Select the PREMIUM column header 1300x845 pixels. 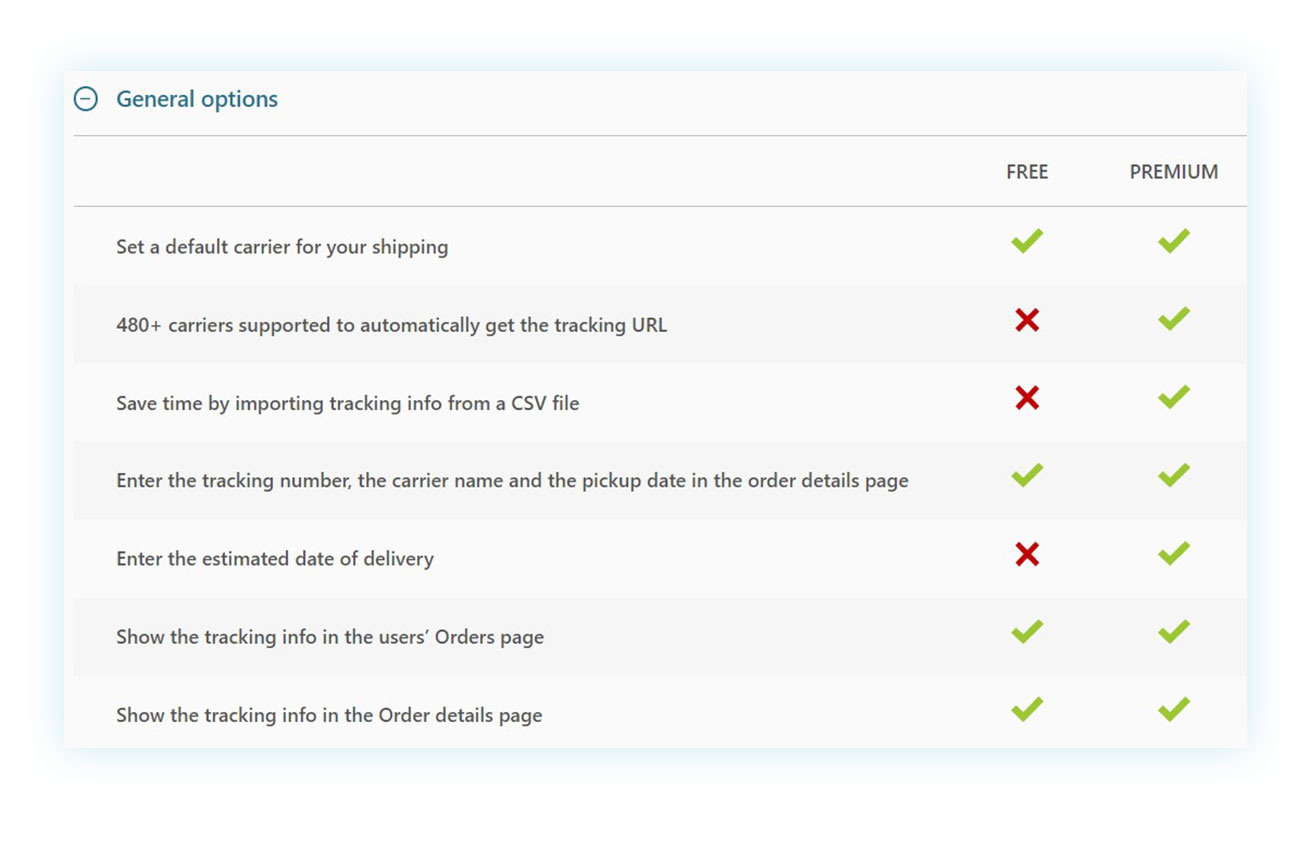click(1173, 171)
